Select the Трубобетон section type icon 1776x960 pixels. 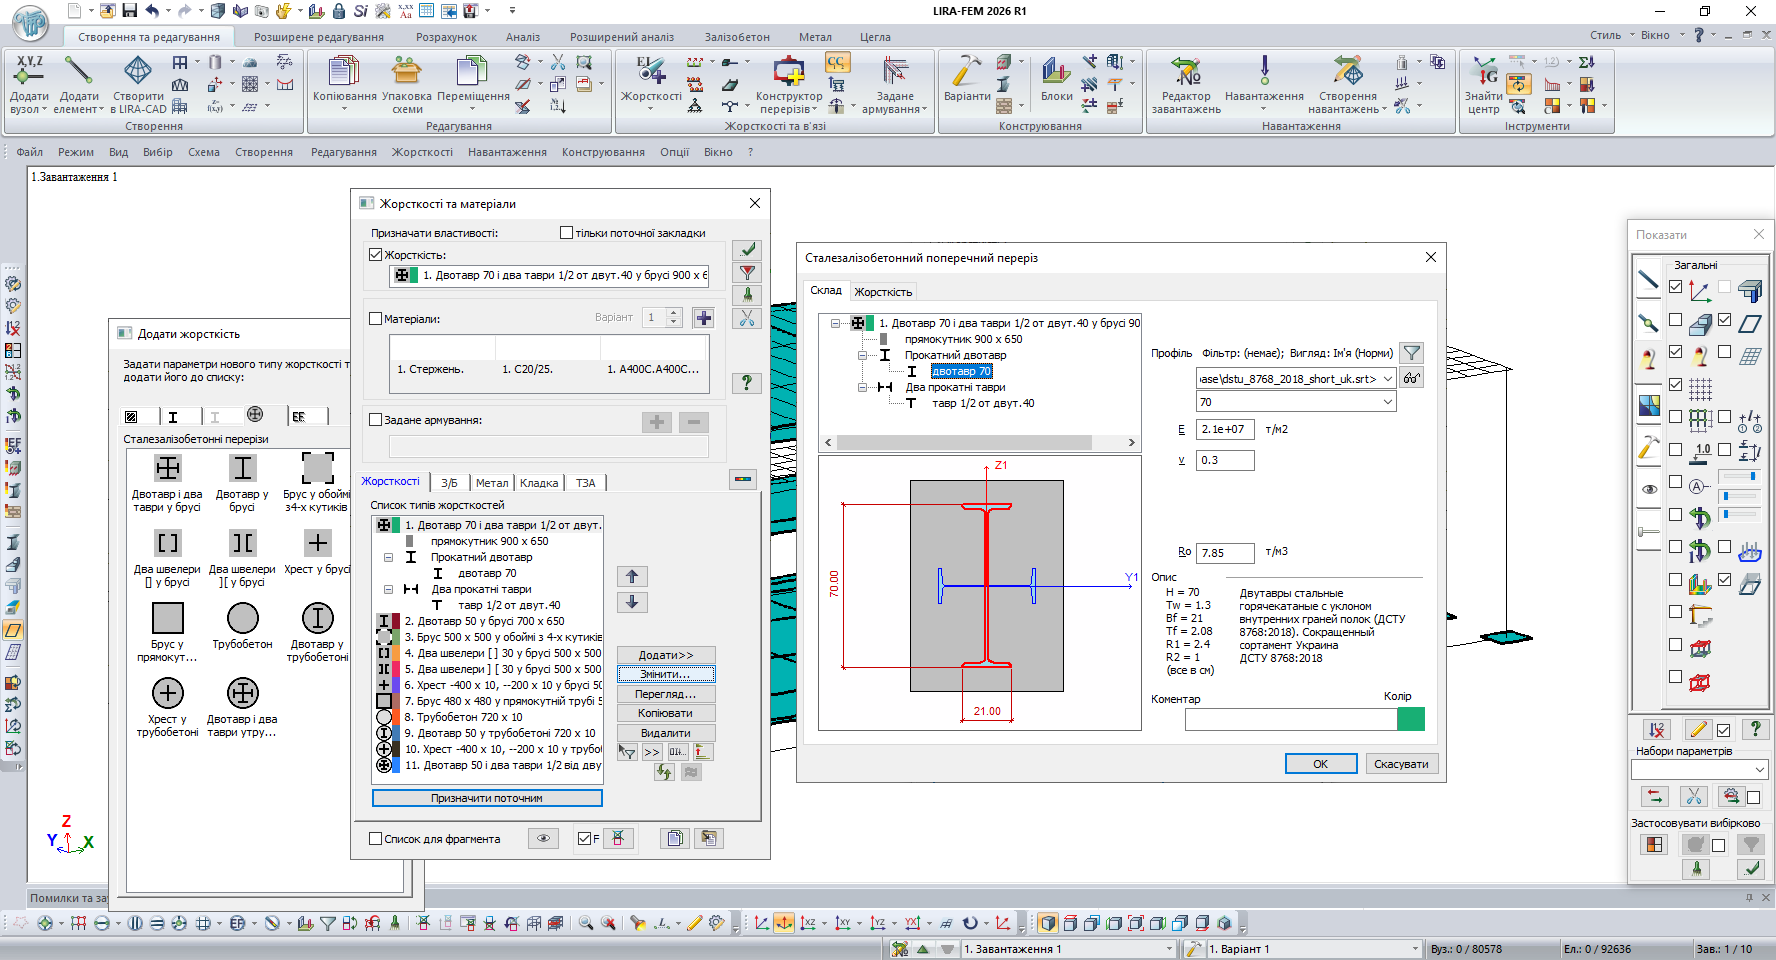click(242, 619)
